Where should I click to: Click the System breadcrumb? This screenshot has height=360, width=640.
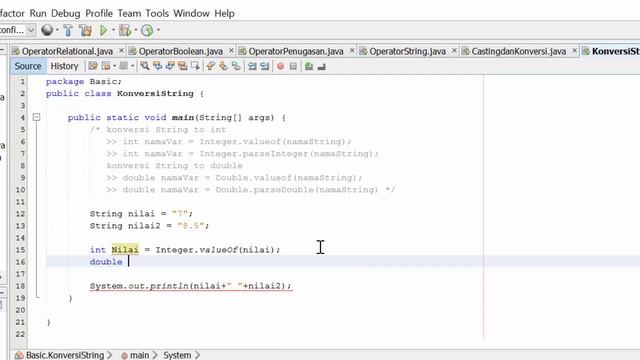pos(177,356)
